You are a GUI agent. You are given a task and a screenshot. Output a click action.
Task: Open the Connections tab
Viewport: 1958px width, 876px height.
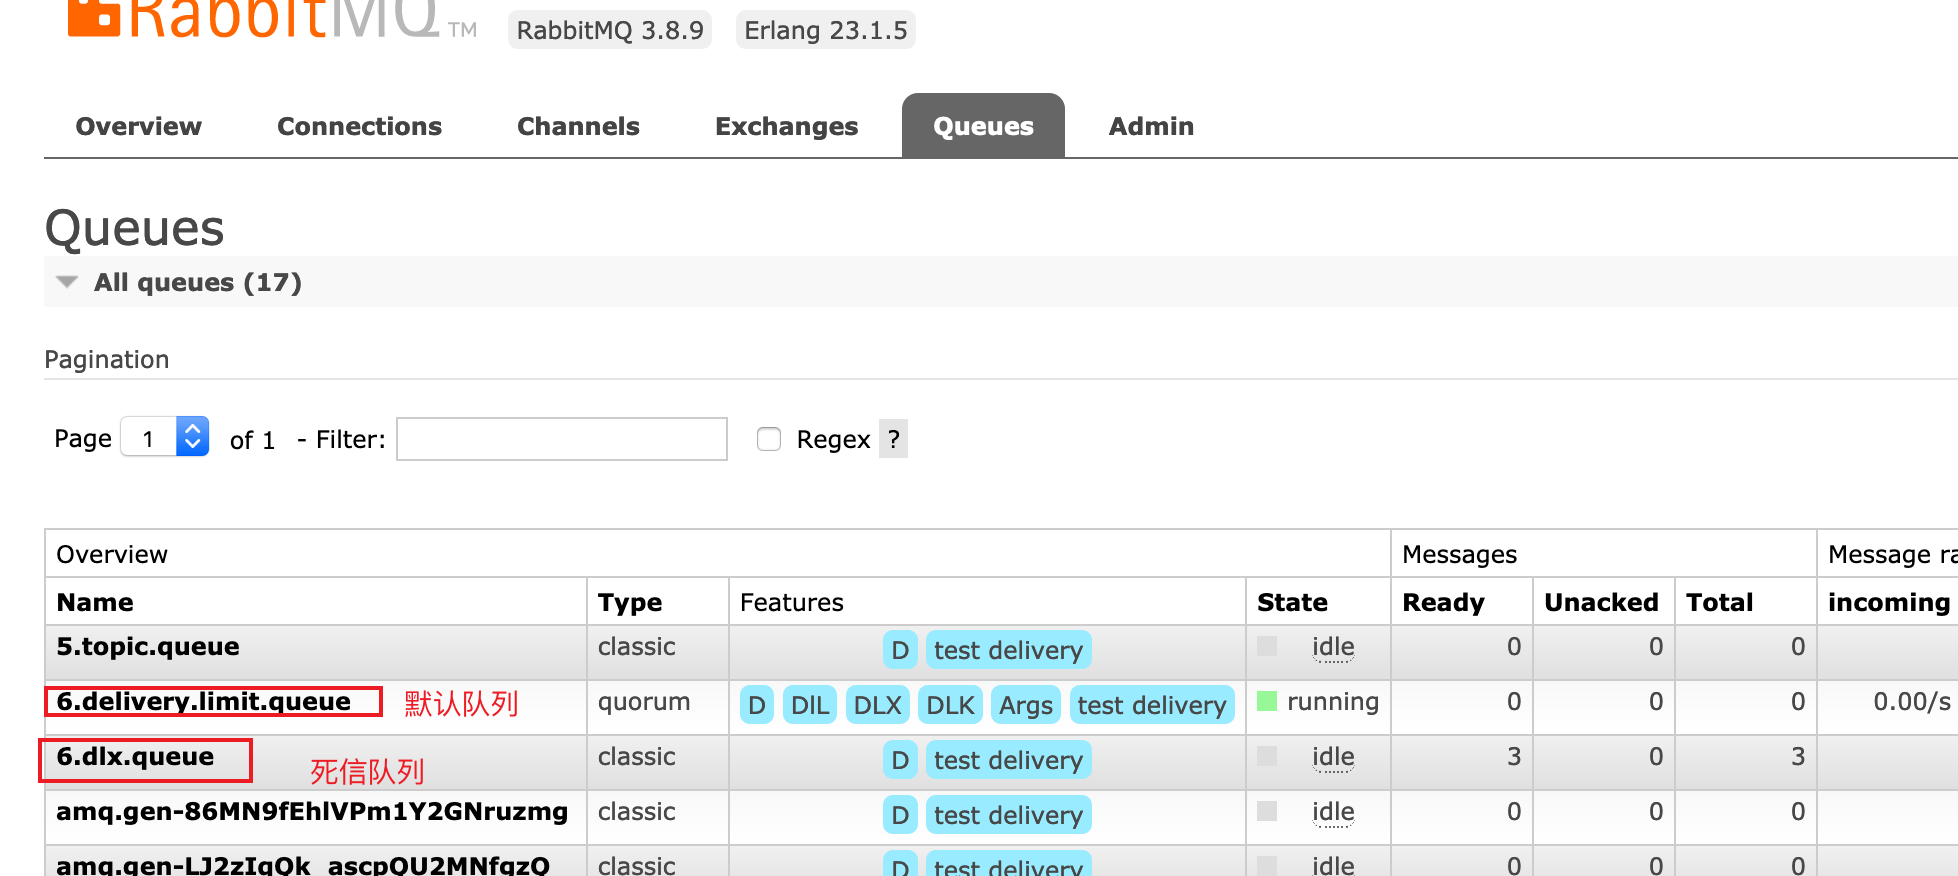tap(359, 126)
